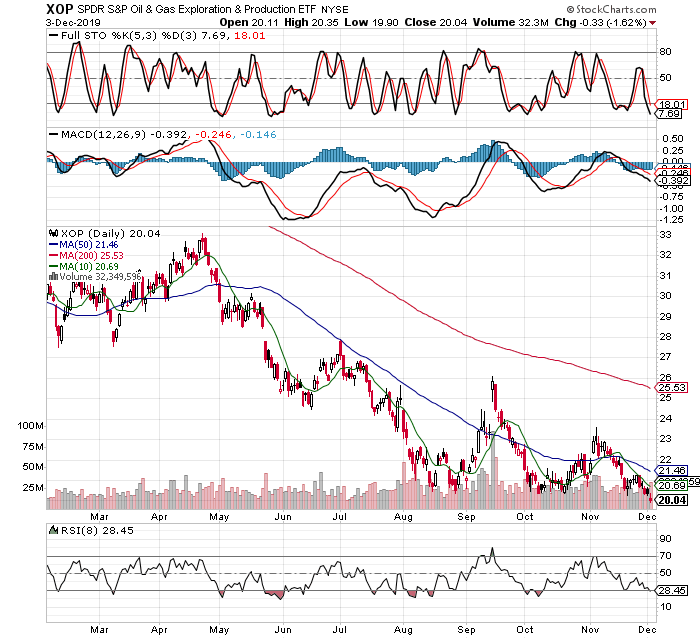The image size is (700, 639).
Task: Click the red down-arrow beside the change value
Action: click(x=653, y=23)
